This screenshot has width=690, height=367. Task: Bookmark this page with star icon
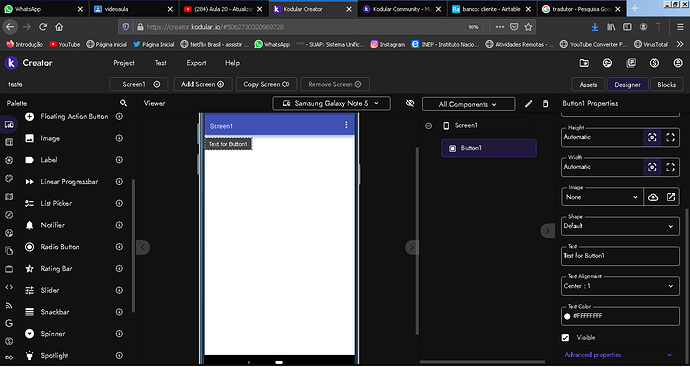click(x=529, y=27)
